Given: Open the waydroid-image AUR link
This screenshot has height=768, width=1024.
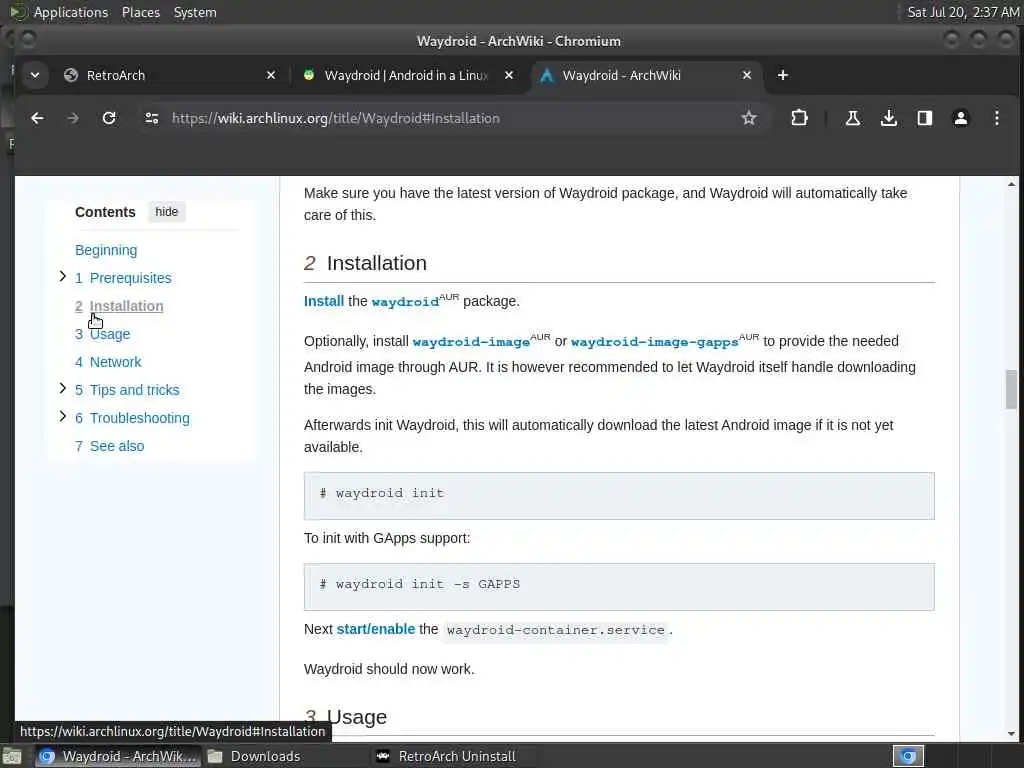Looking at the screenshot, I should pos(471,342).
